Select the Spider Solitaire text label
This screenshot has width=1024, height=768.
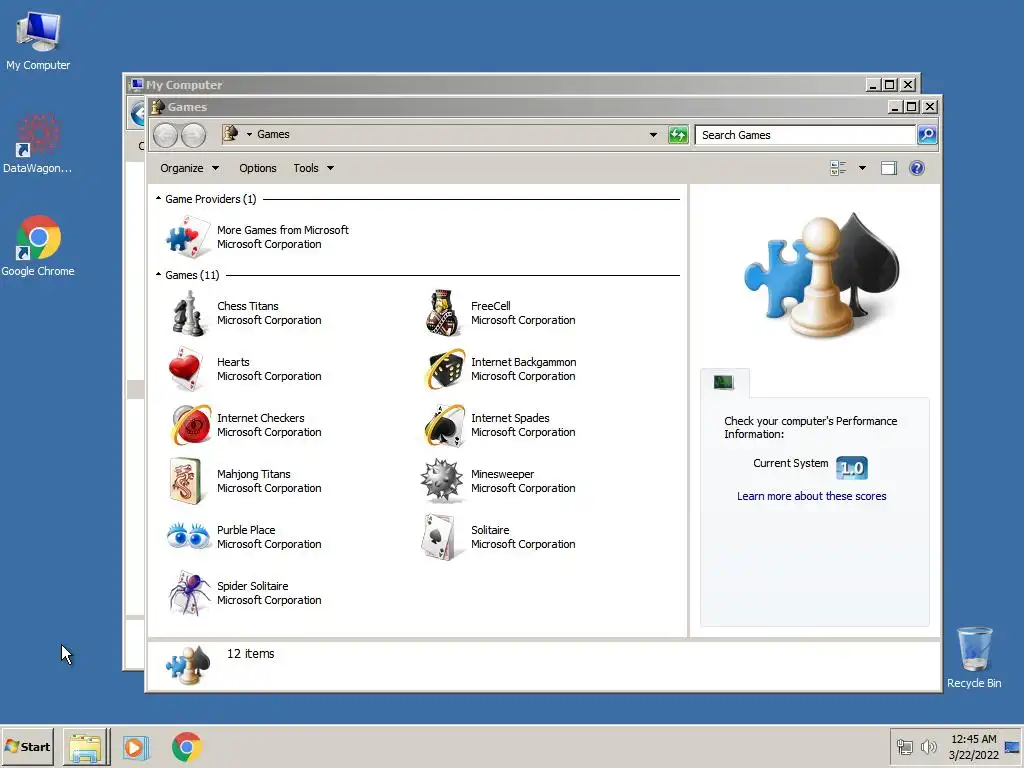[x=253, y=586]
